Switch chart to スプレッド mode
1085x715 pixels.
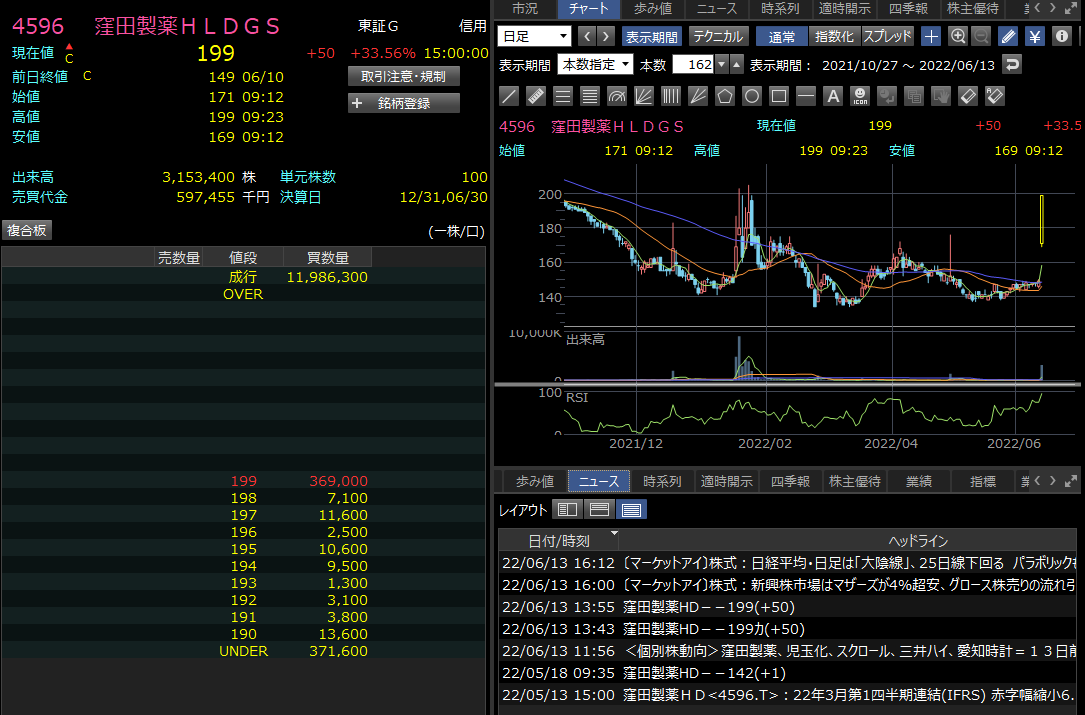tap(887, 37)
